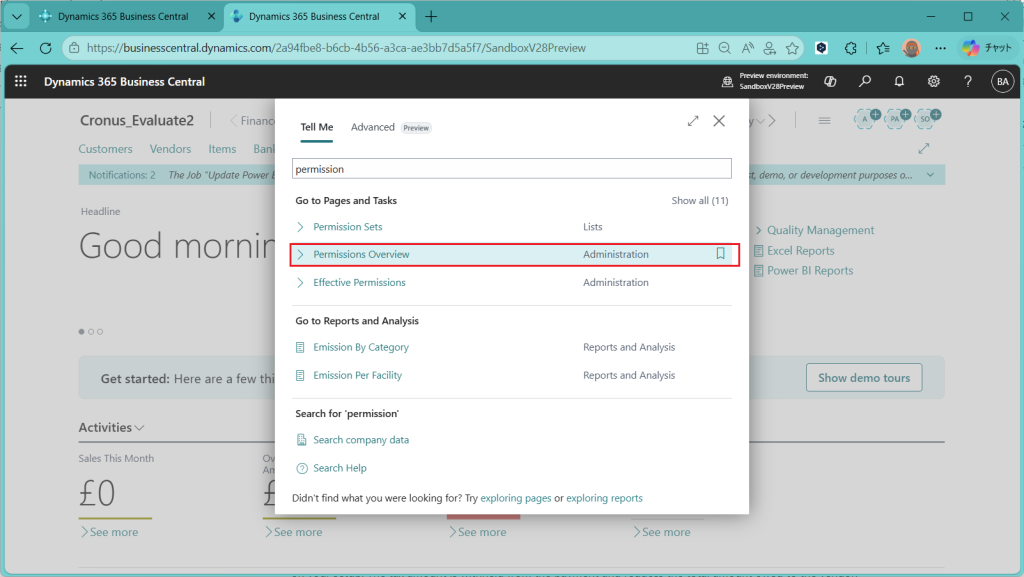Open the BA user account avatar
1024x577 pixels.
click(x=1002, y=82)
